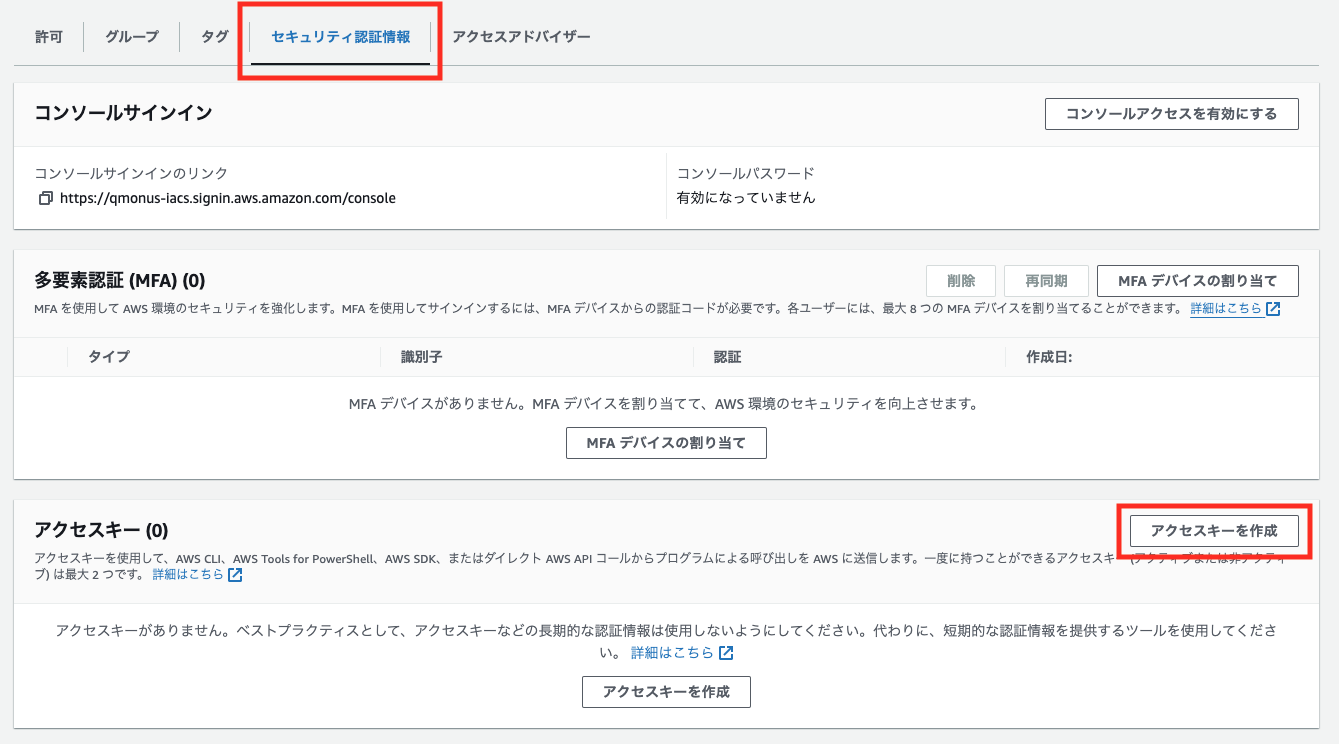
Task: Select the セキュリティ認証情報 tab
Action: pos(340,37)
